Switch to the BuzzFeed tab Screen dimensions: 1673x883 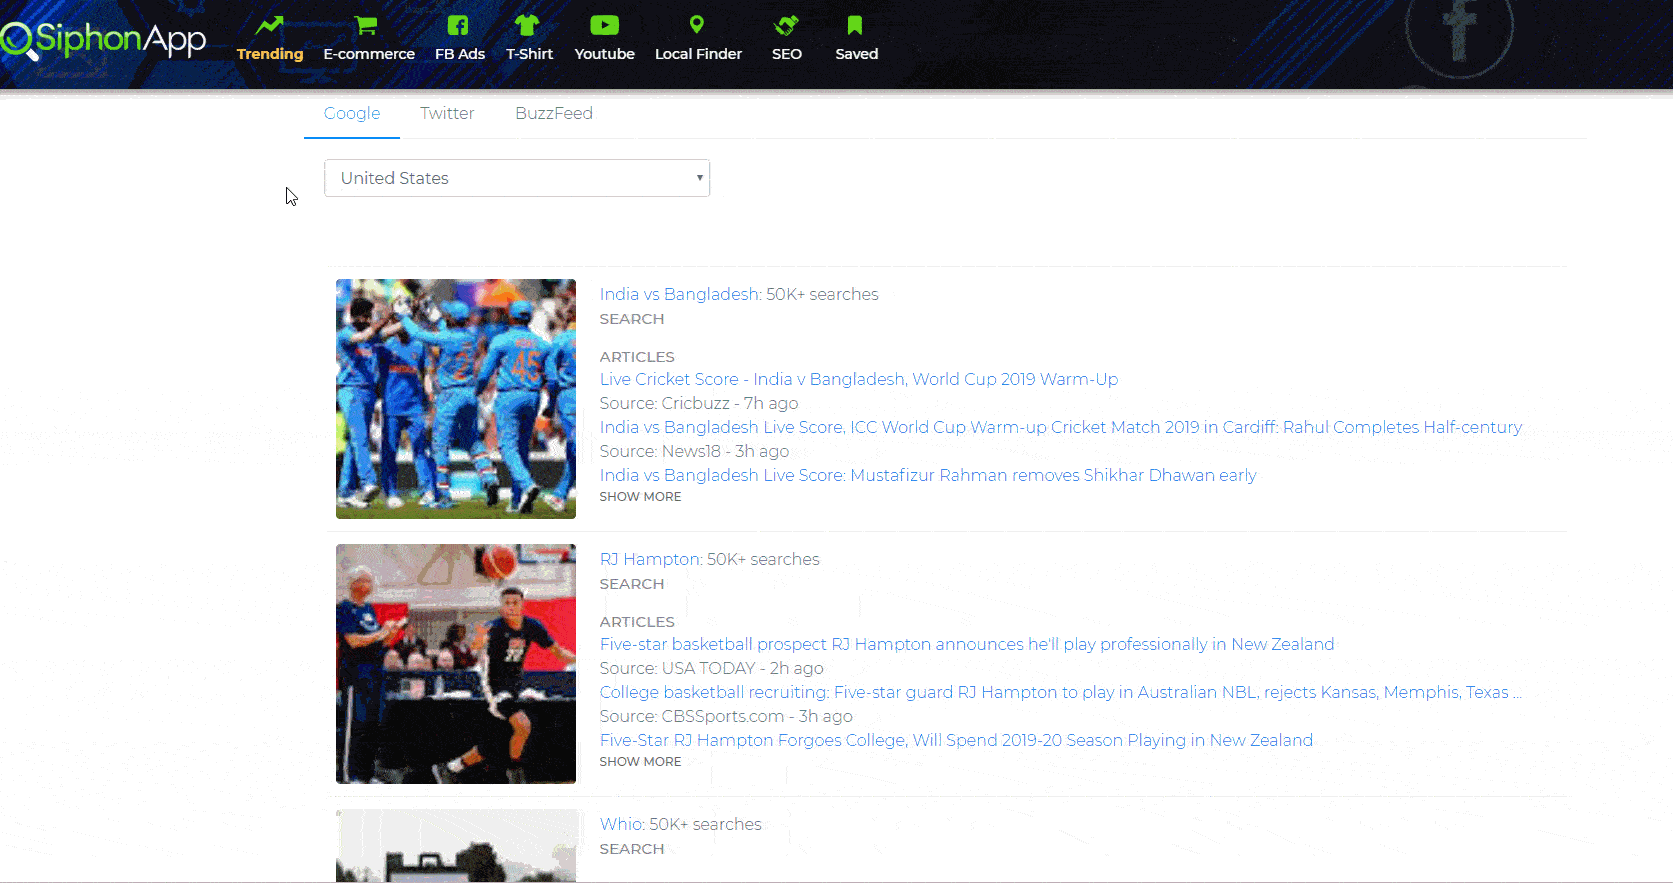pos(554,114)
